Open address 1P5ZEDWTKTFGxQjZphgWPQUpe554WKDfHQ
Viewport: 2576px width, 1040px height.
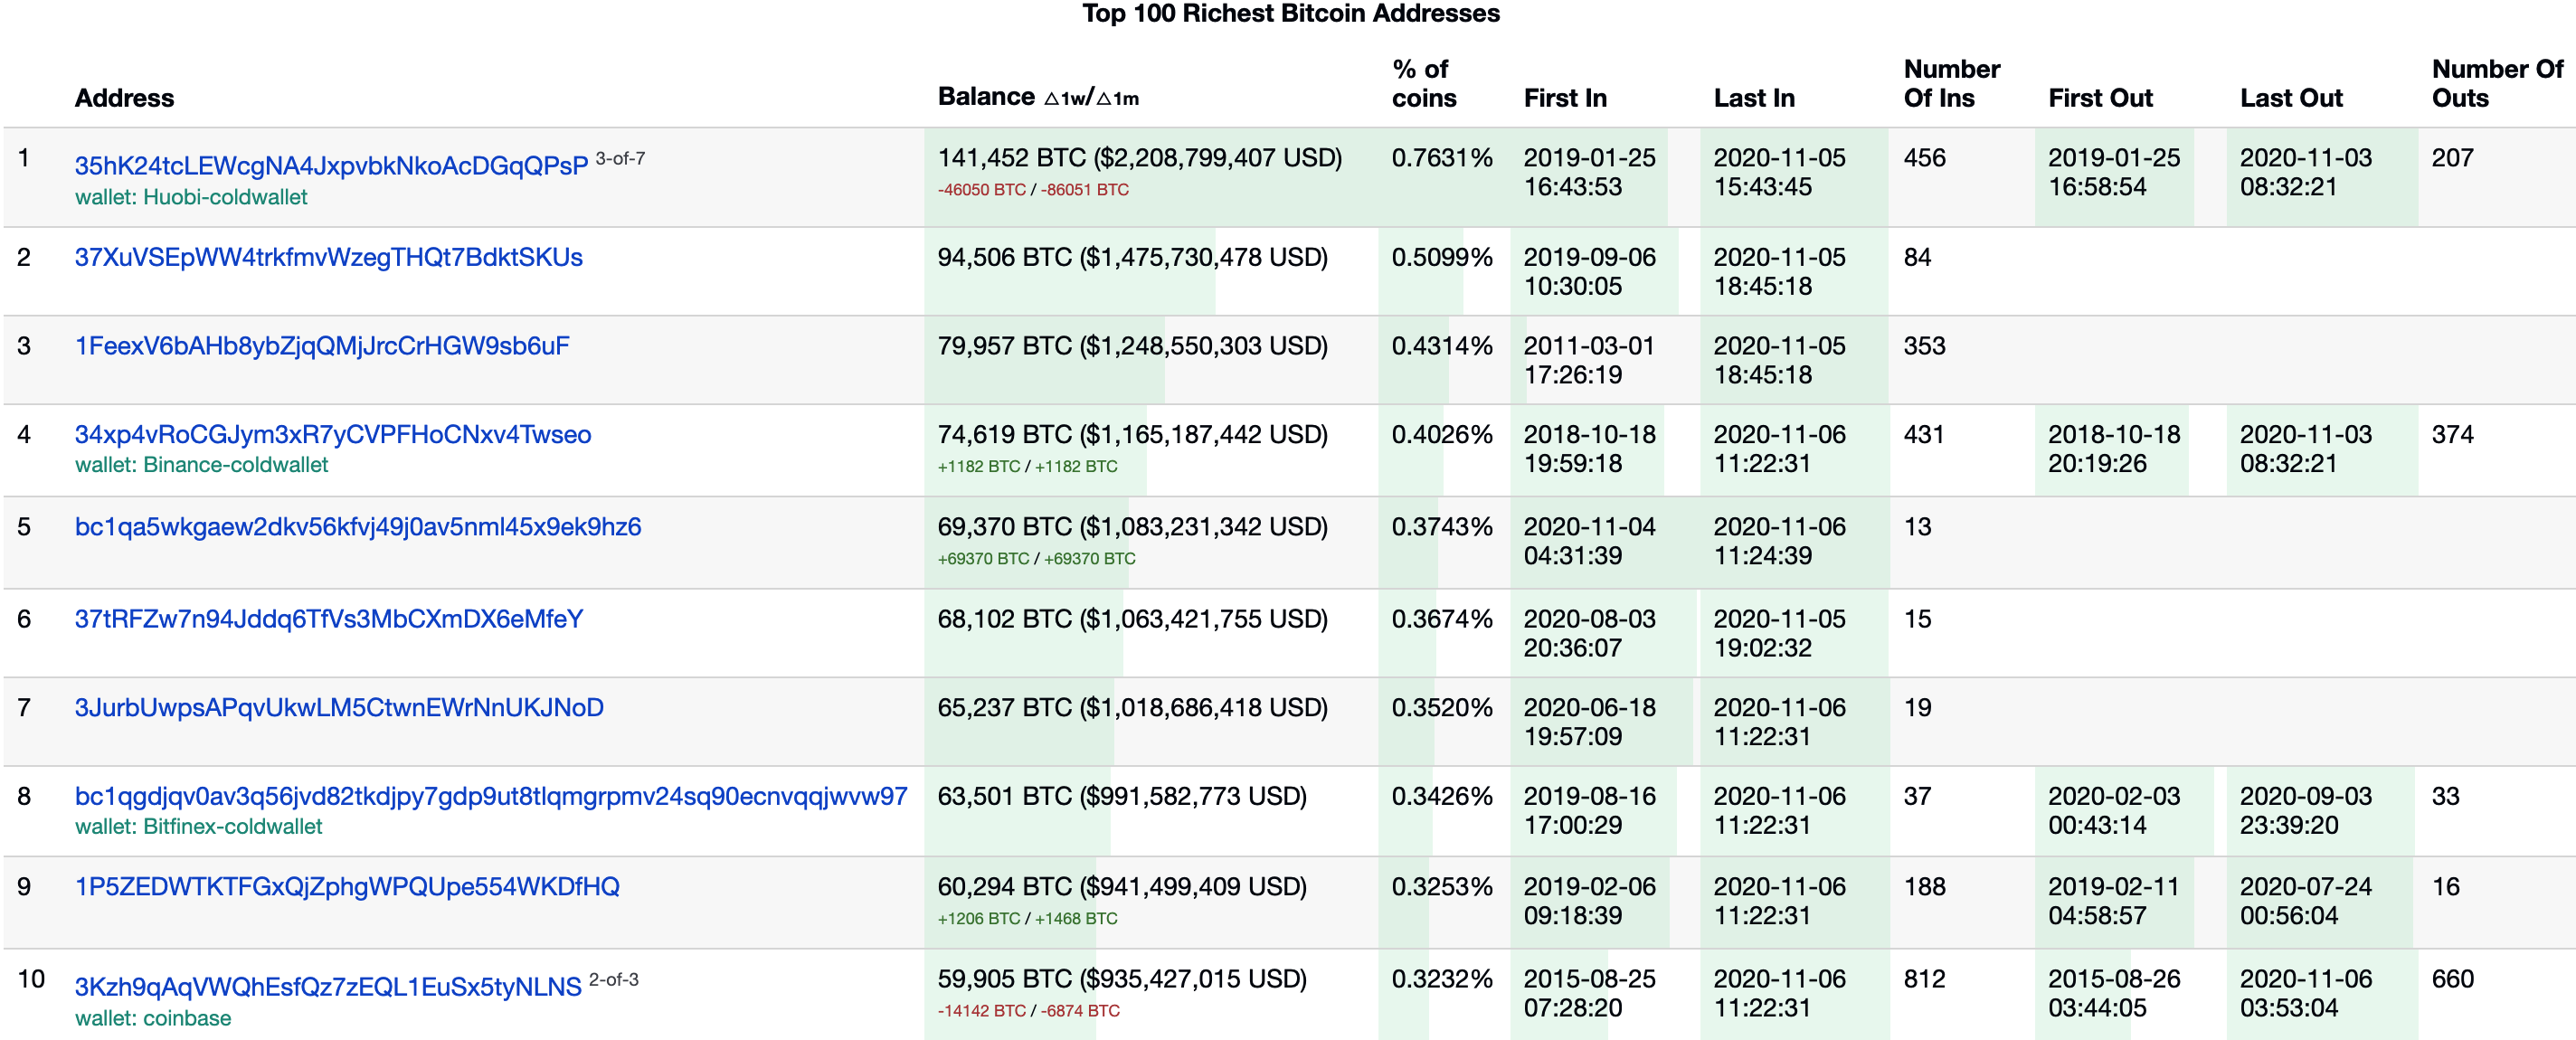[x=347, y=887]
